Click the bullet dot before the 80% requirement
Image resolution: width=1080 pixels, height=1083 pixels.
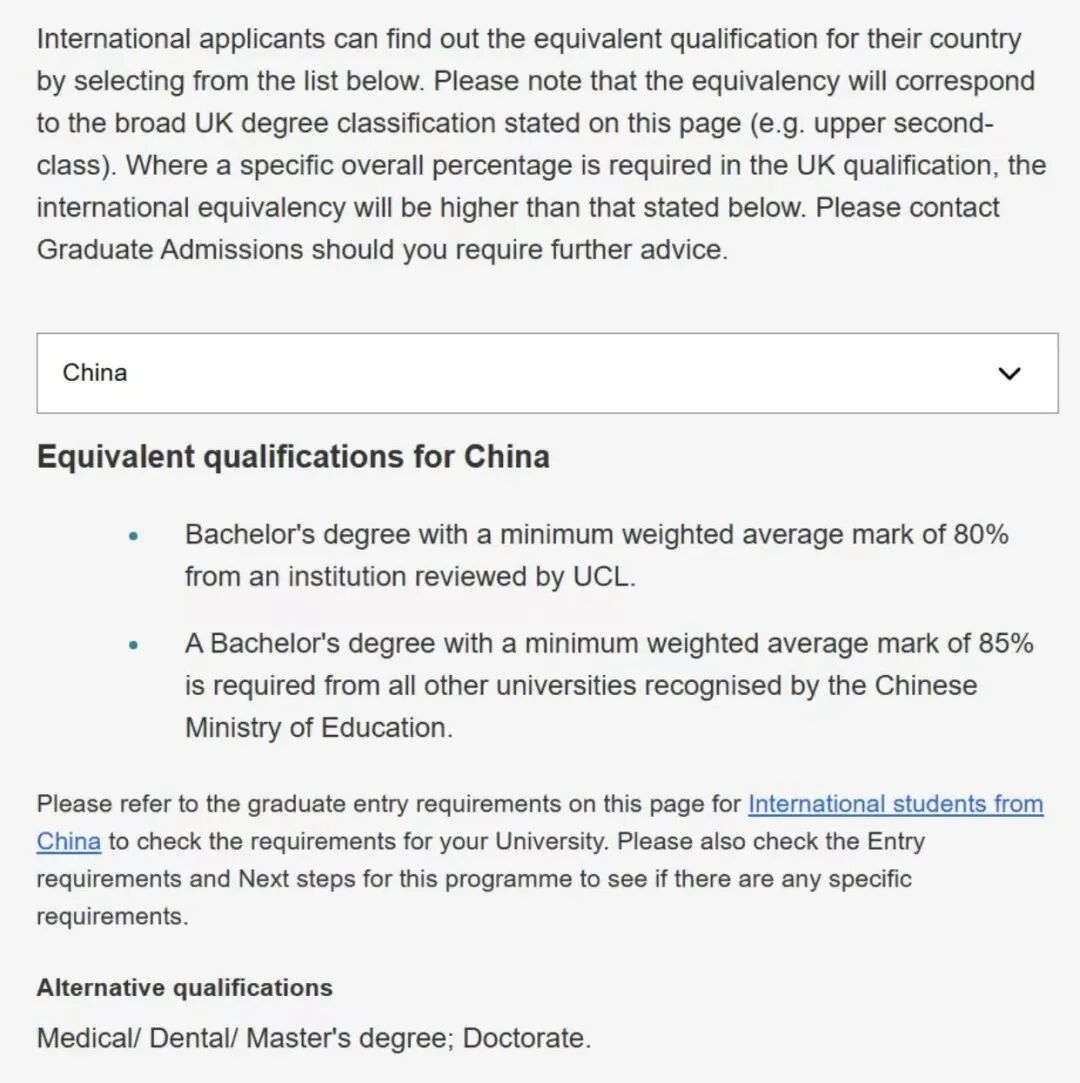point(134,536)
